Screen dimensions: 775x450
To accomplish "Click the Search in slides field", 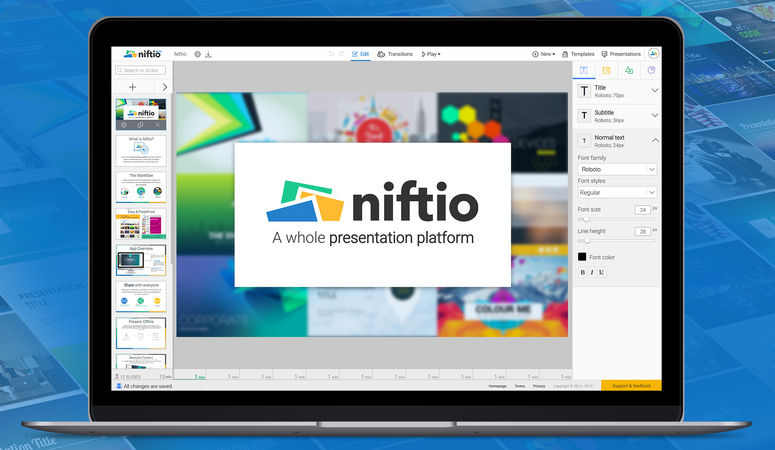I will pos(141,70).
